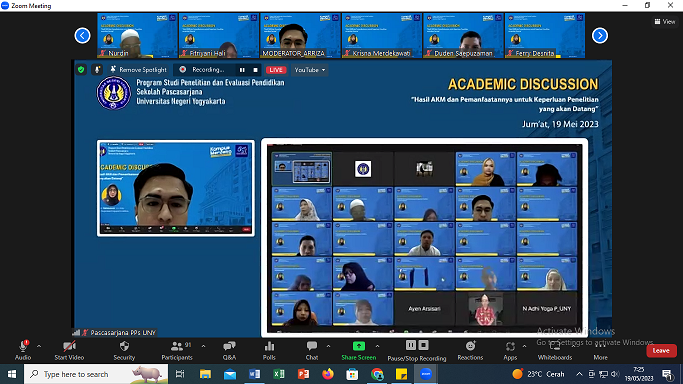
Task: Select Ferry Desnita's video thumbnail
Action: pos(544,35)
